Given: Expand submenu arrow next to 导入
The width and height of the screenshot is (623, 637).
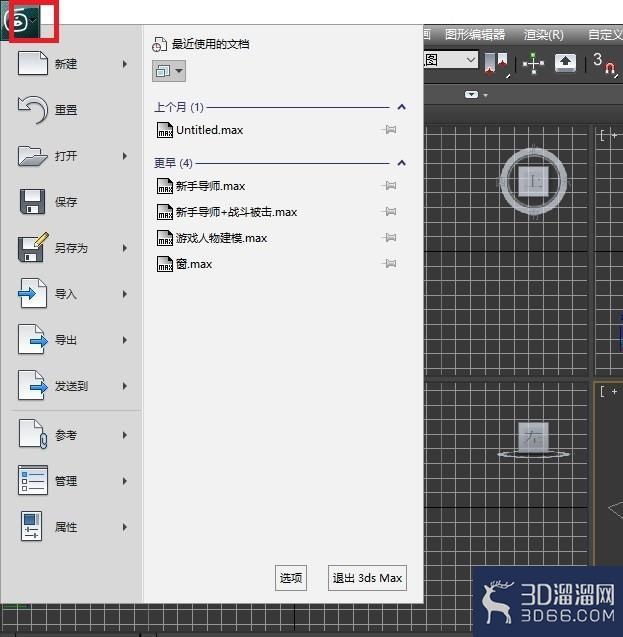Looking at the screenshot, I should coord(125,294).
